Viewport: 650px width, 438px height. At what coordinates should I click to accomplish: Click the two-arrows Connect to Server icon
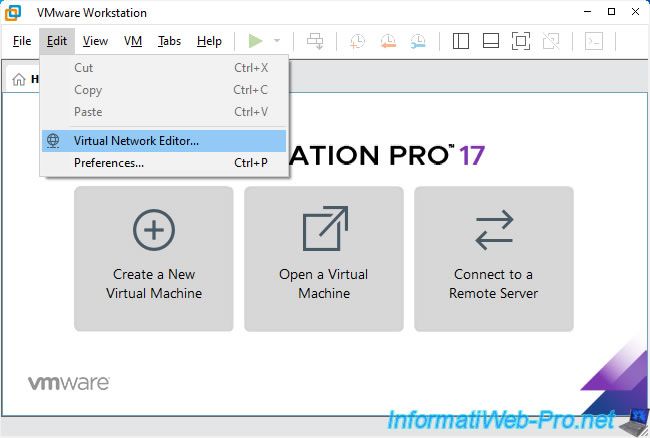pyautogui.click(x=494, y=230)
